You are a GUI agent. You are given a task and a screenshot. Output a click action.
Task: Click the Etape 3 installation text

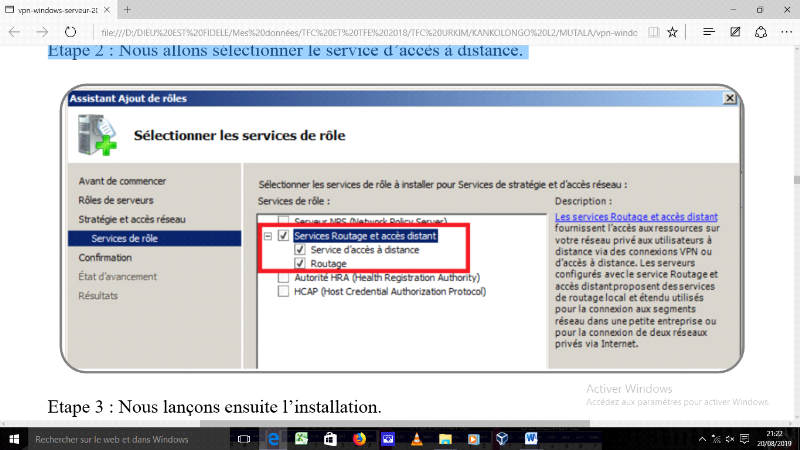tap(214, 407)
